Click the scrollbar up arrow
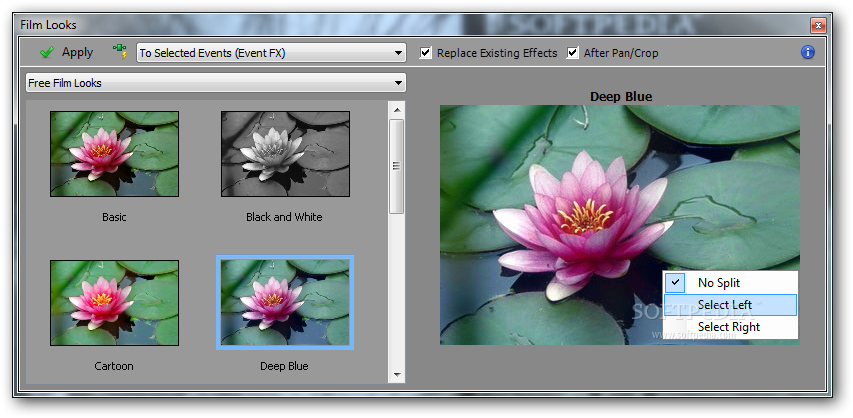 pyautogui.click(x=397, y=110)
